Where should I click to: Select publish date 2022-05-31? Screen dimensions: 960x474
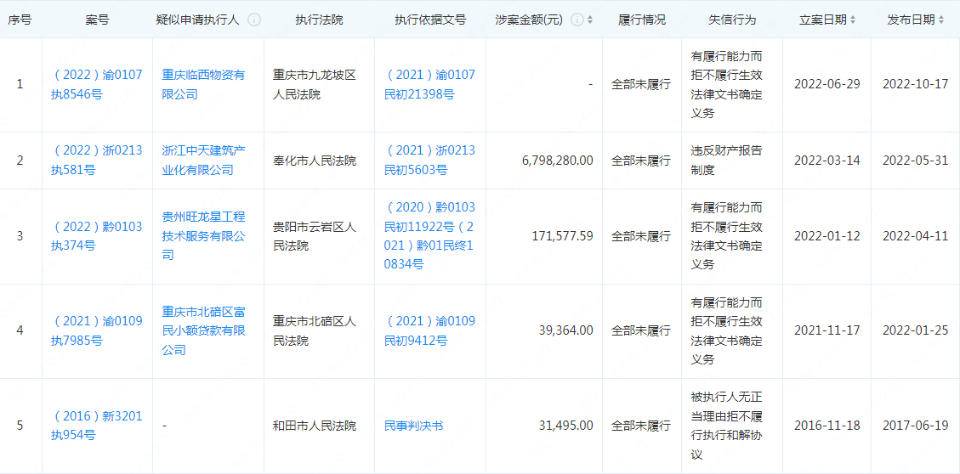(x=915, y=160)
